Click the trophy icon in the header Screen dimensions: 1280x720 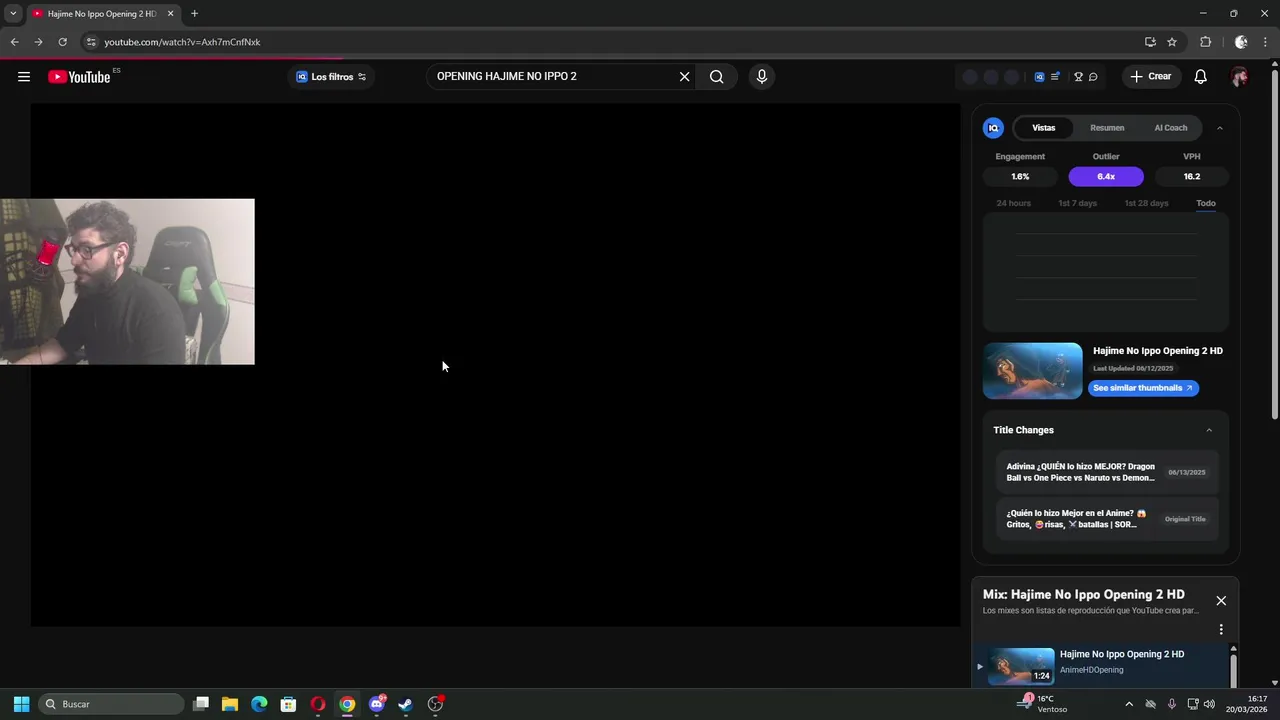[1078, 77]
